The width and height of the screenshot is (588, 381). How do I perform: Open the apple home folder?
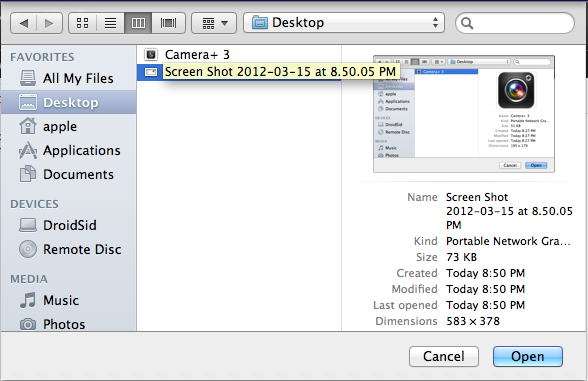coord(69,126)
